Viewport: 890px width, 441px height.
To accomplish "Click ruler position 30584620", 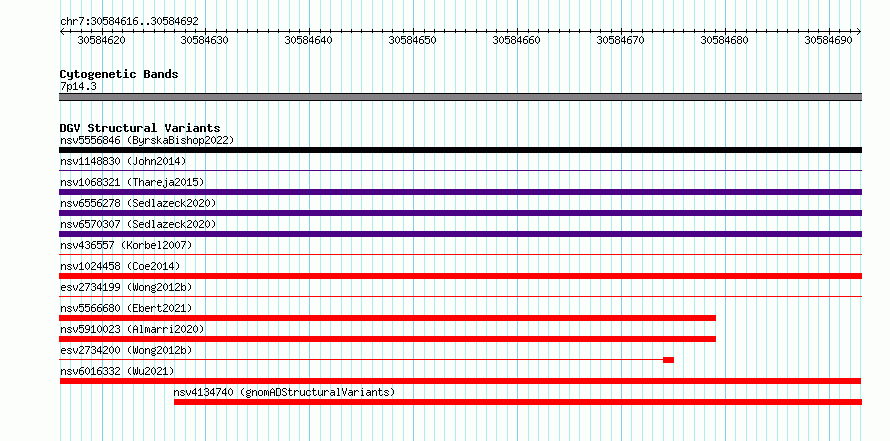I will click(x=102, y=40).
